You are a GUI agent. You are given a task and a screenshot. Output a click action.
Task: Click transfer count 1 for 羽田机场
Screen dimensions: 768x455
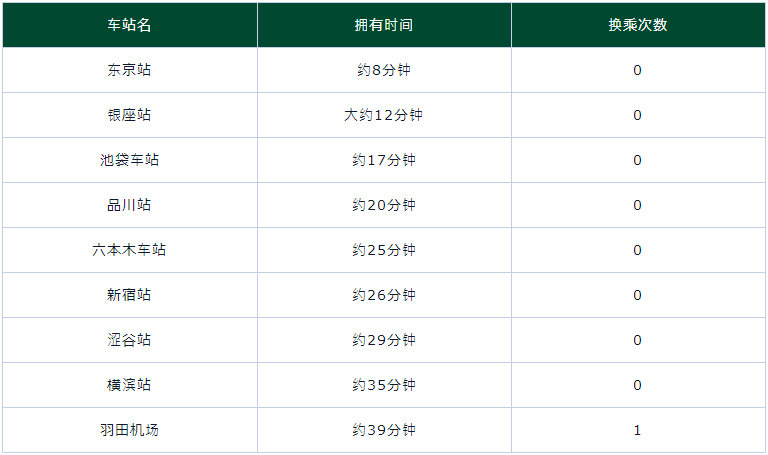tap(637, 430)
